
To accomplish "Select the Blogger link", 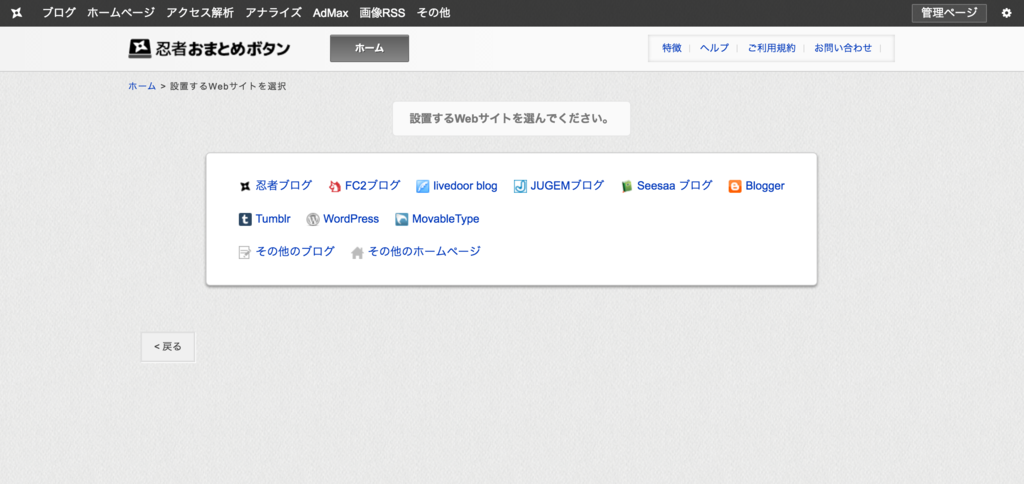I will 765,186.
